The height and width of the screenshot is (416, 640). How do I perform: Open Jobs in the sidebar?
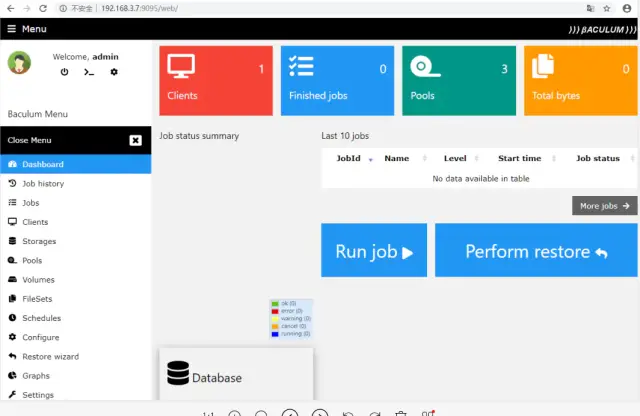pyautogui.click(x=76, y=202)
